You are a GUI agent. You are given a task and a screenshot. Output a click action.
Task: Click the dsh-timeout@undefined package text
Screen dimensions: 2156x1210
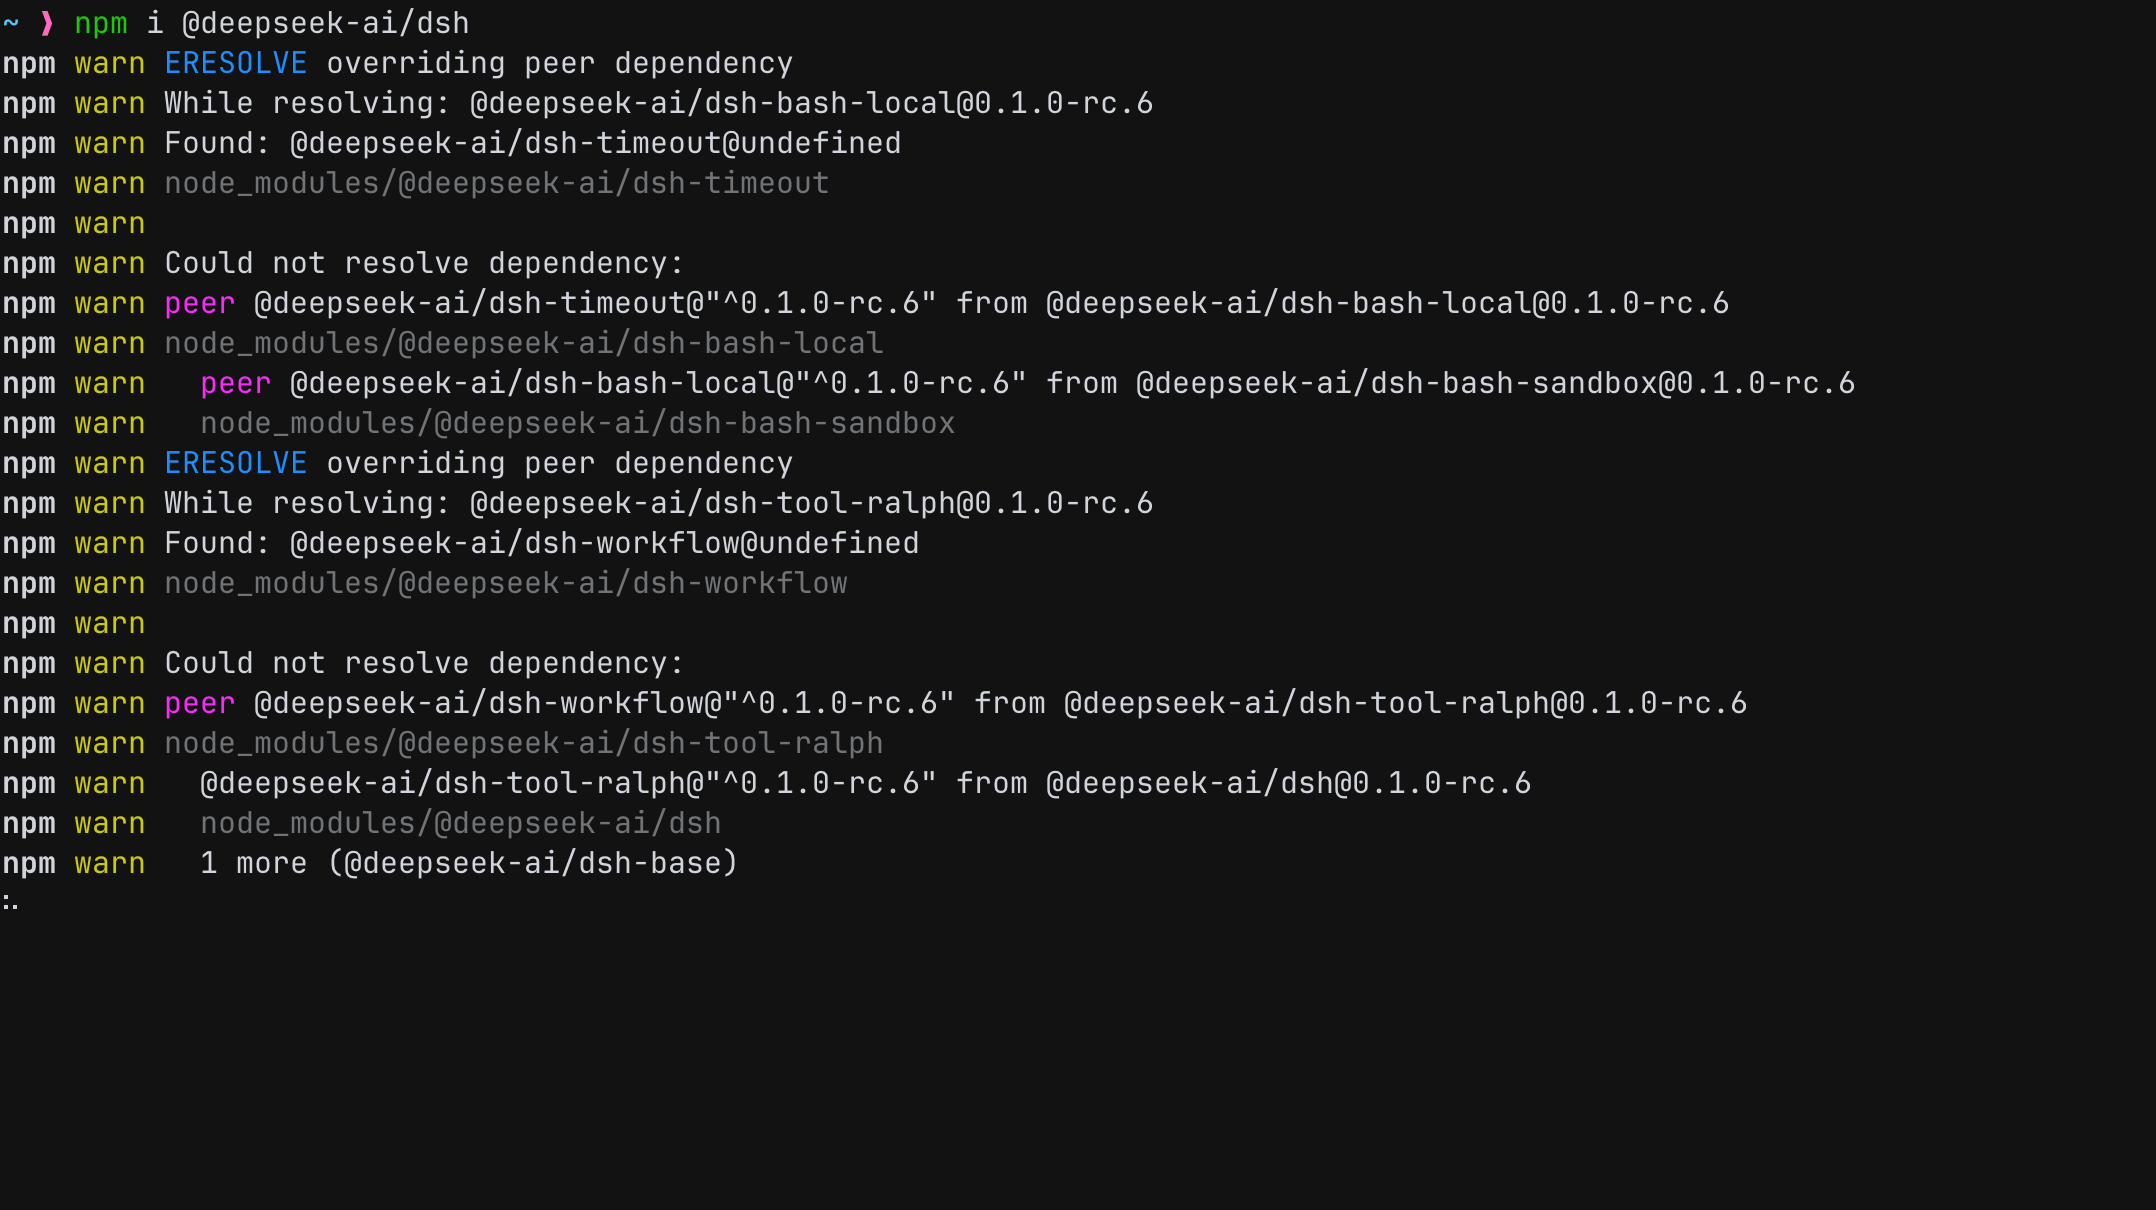click(596, 143)
